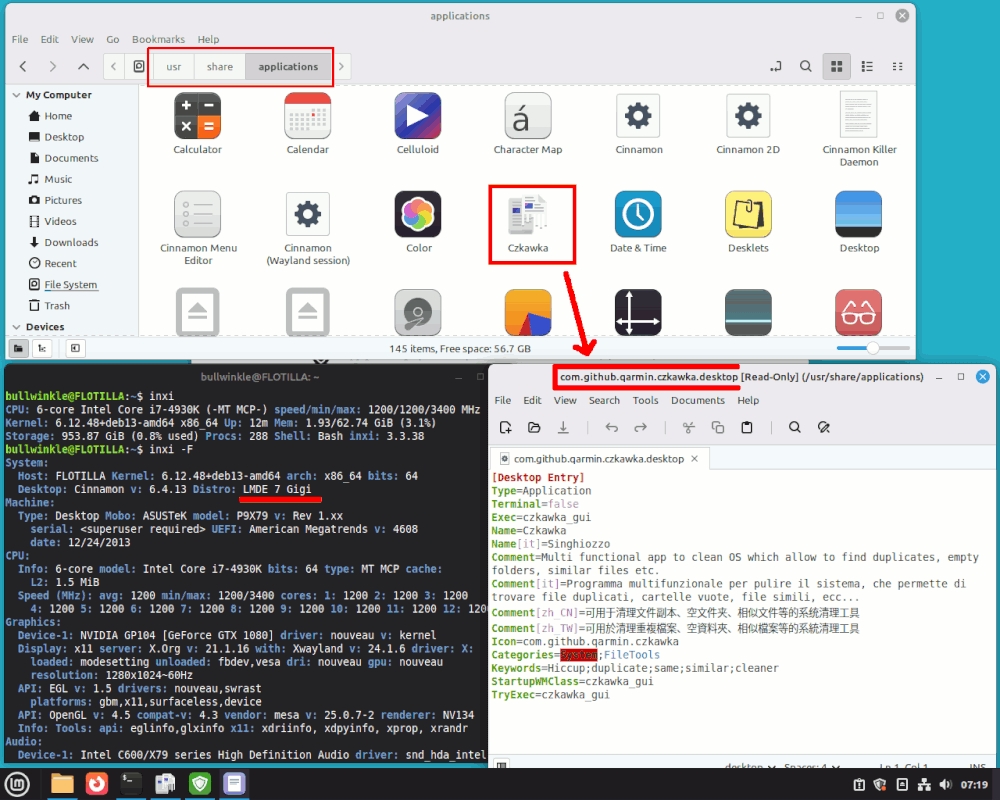
Task: Copy selection in text editor
Action: coord(717,427)
